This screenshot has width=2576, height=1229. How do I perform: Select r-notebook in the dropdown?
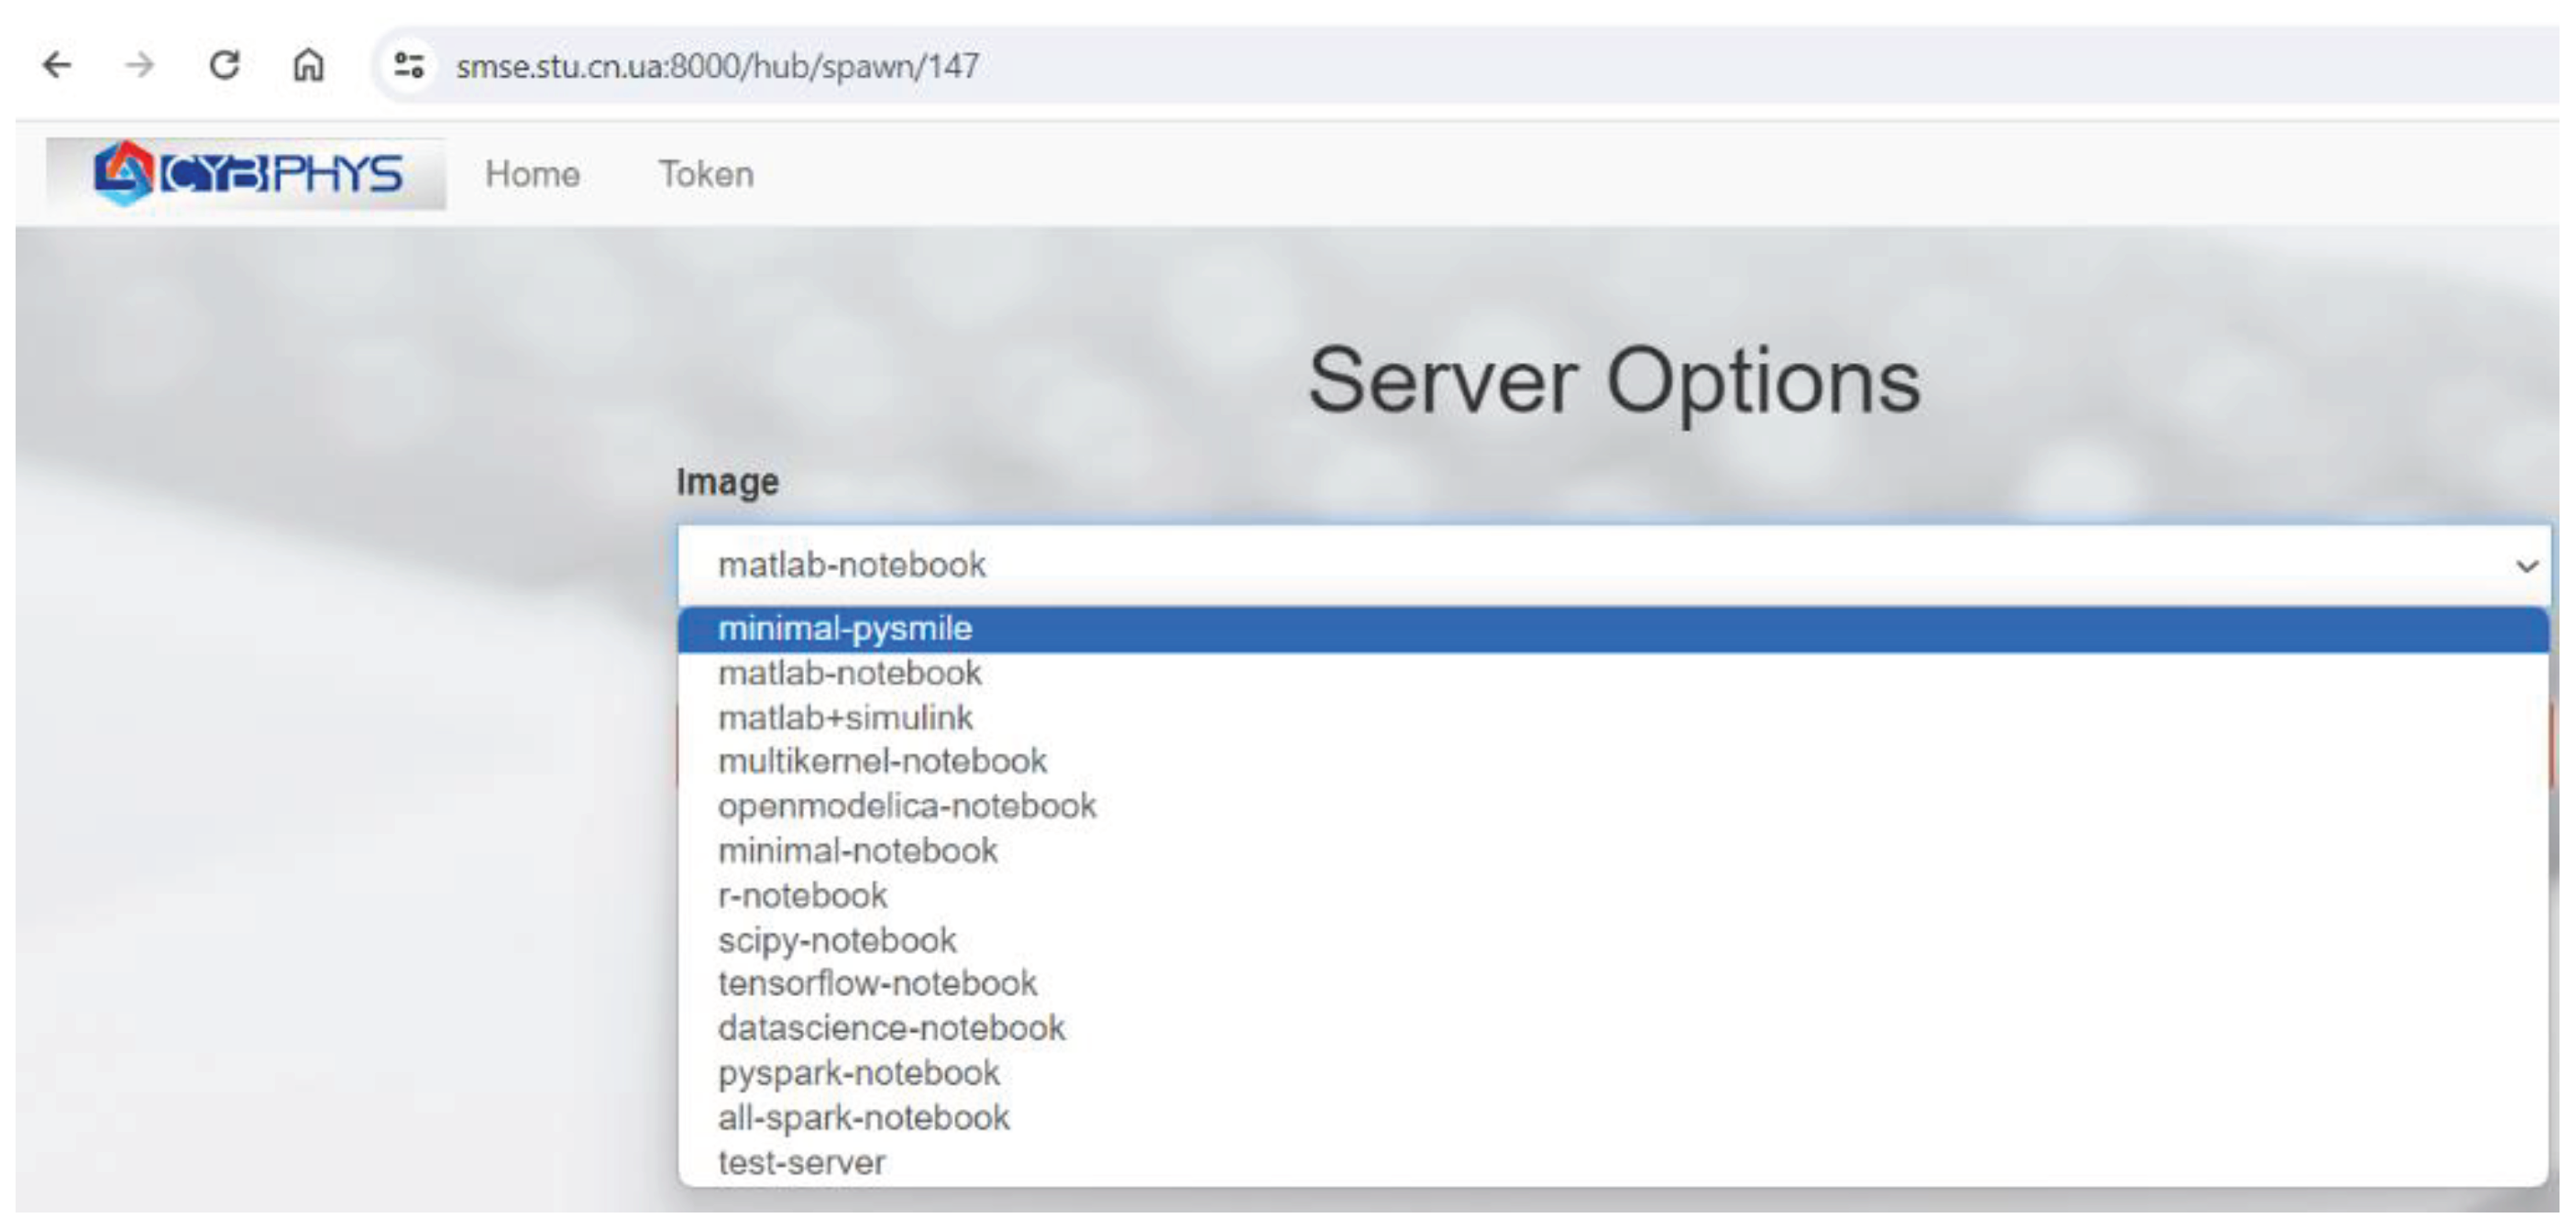pyautogui.click(x=802, y=895)
